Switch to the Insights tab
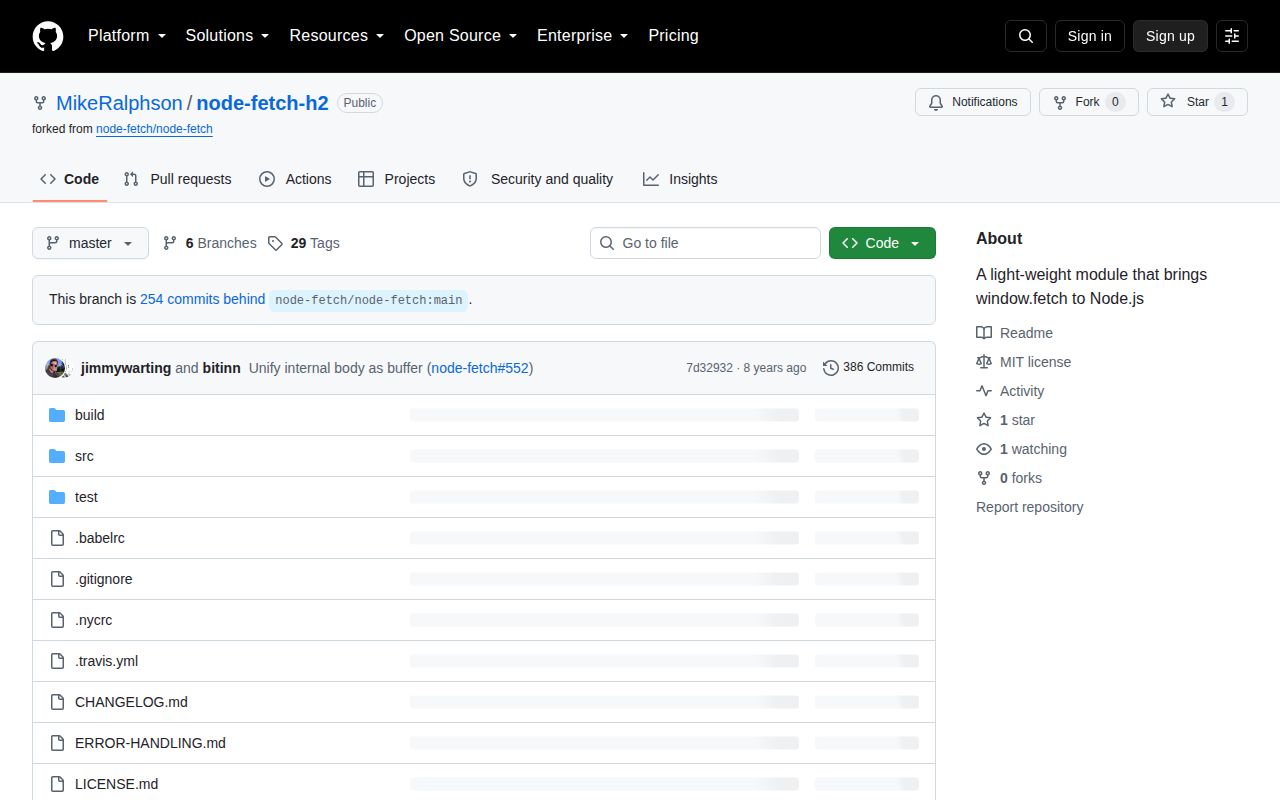1280x800 pixels. tap(680, 179)
